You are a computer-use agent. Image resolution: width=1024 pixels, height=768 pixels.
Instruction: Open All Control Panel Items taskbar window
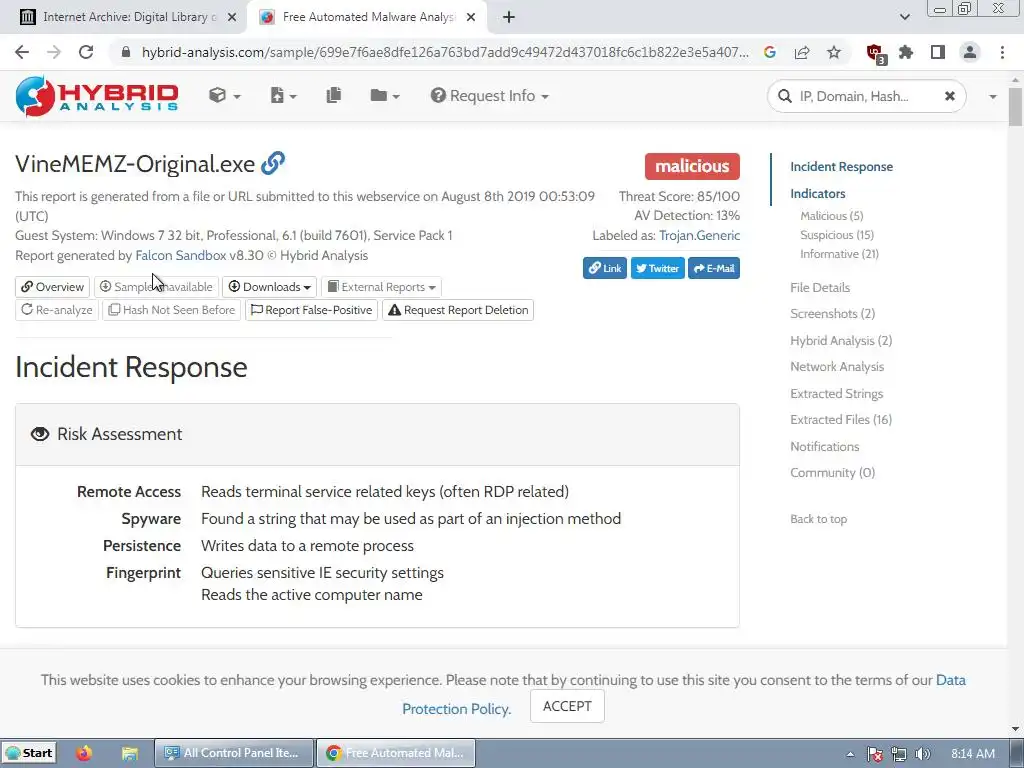(234, 753)
